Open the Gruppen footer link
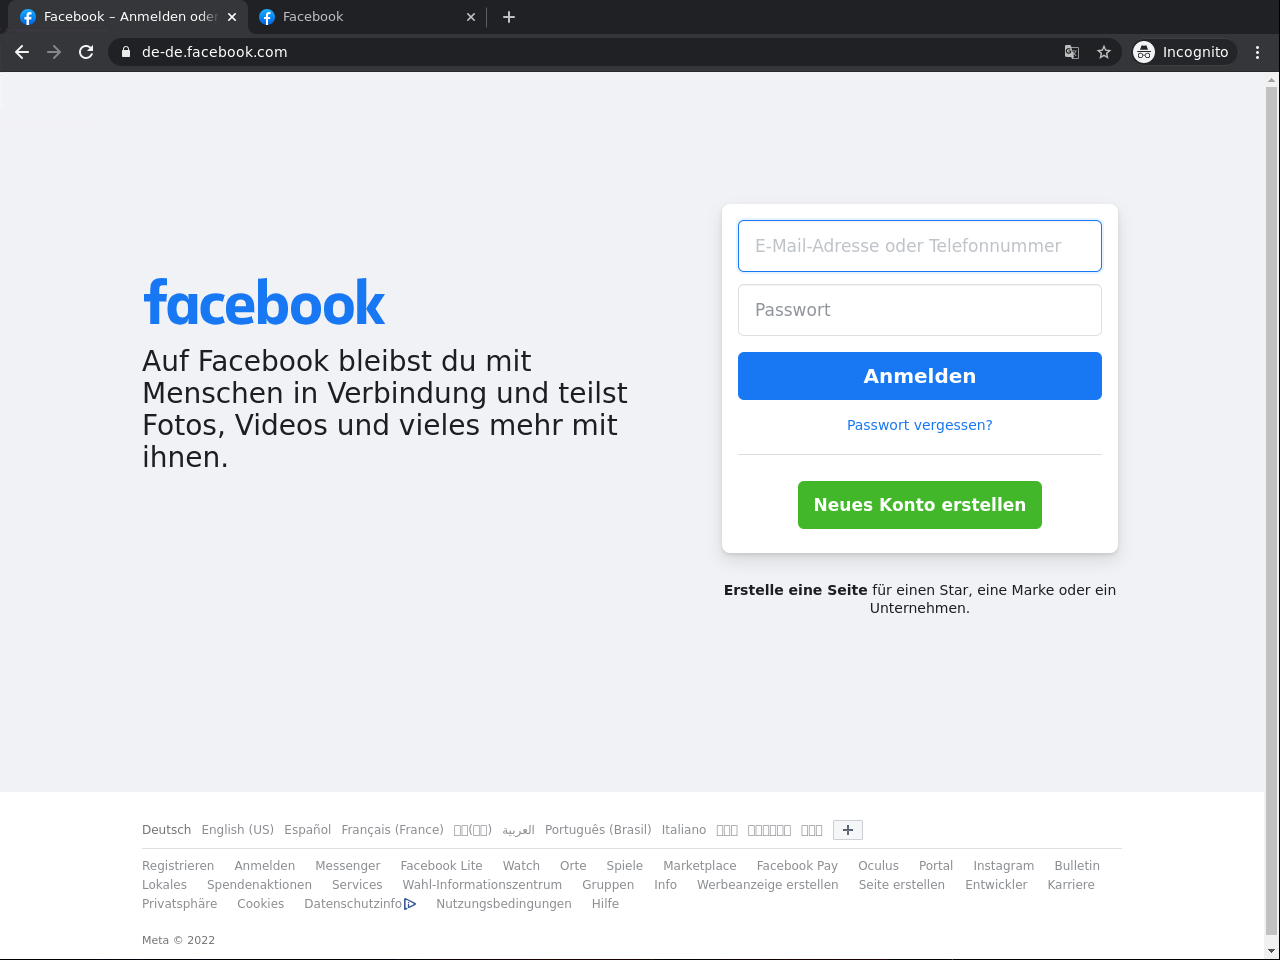 tap(608, 885)
